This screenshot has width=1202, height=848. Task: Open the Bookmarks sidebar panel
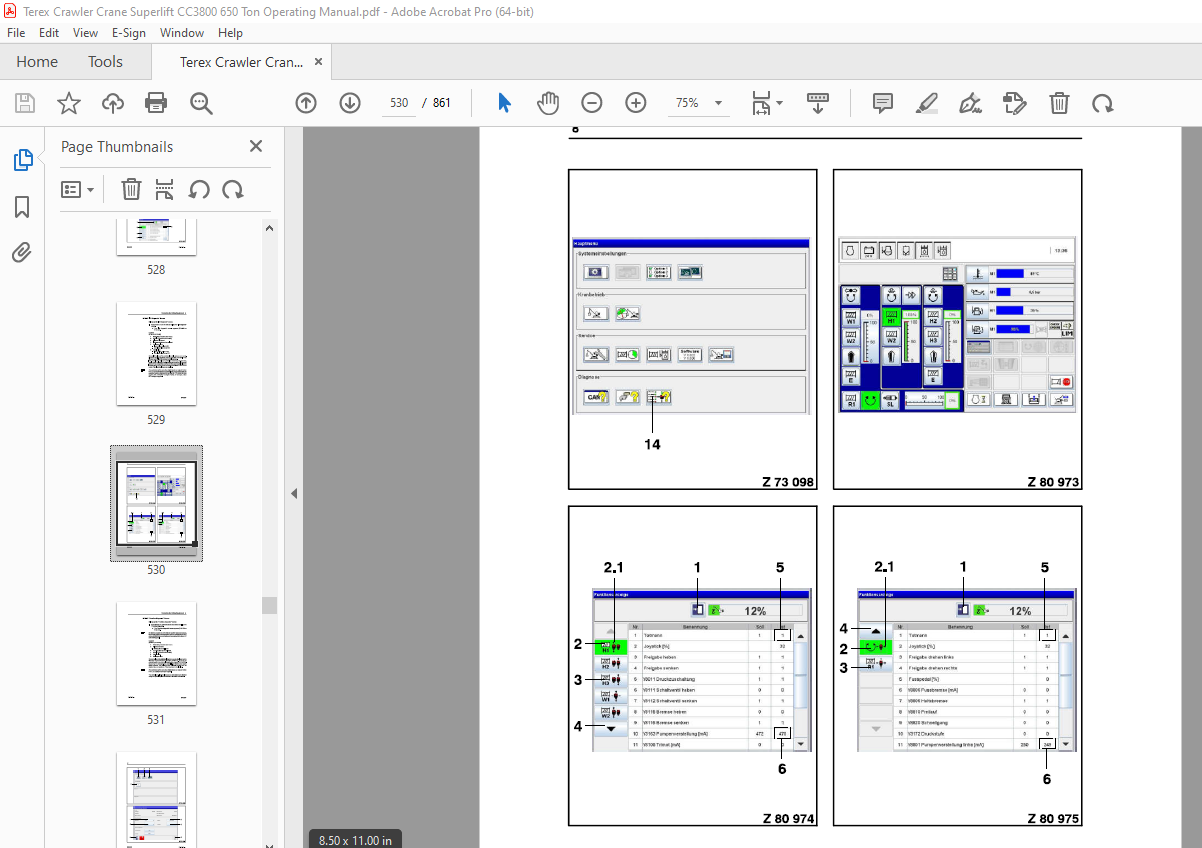tap(22, 207)
